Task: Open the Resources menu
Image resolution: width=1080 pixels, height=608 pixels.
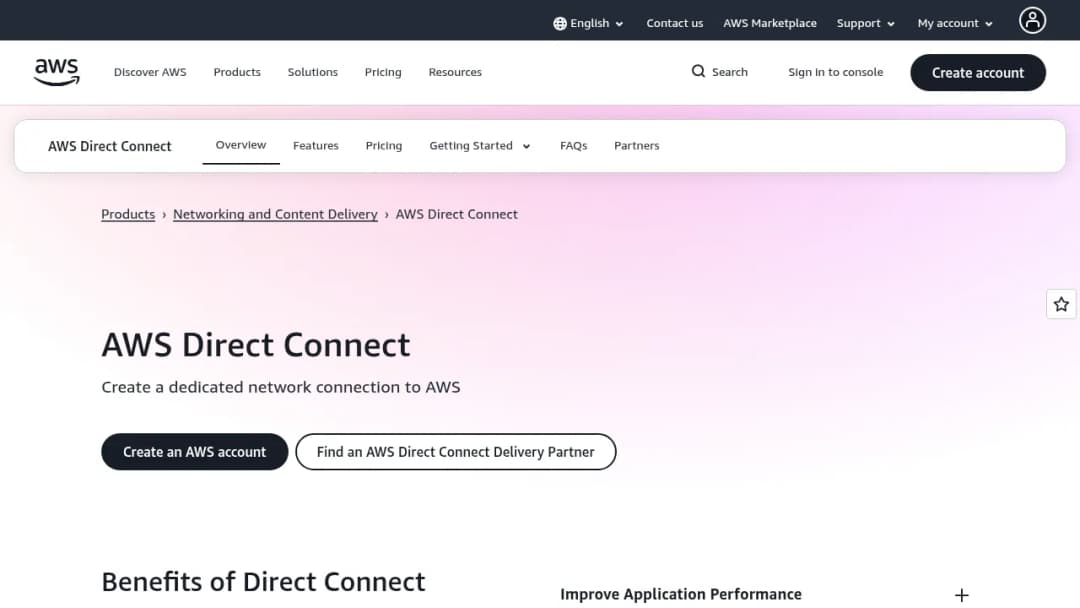Action: coord(455,72)
